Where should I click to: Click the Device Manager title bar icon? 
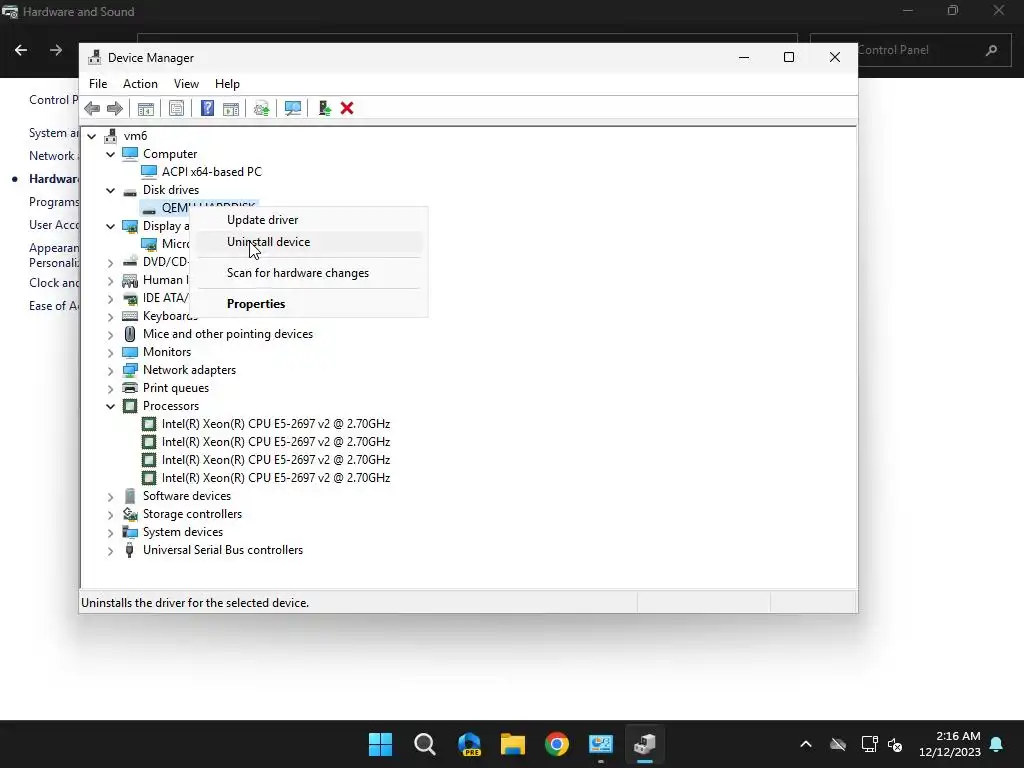(x=95, y=57)
